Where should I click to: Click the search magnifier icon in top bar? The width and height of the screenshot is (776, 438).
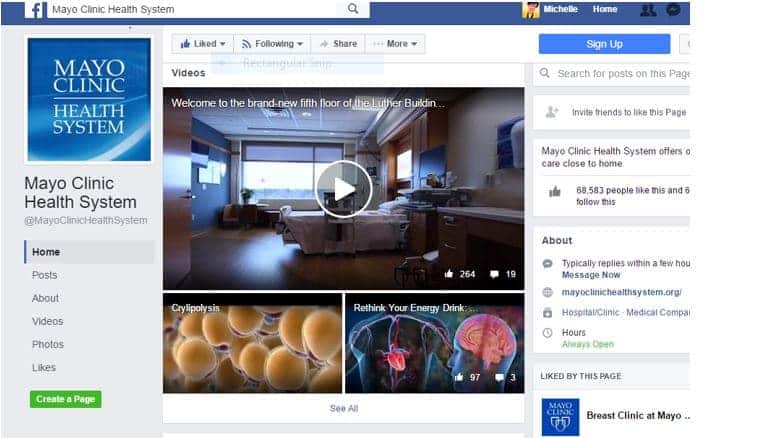click(353, 9)
